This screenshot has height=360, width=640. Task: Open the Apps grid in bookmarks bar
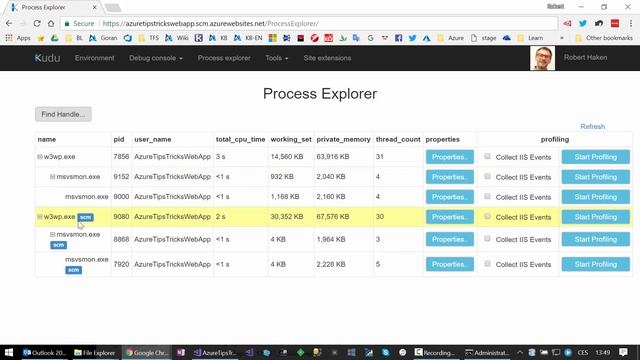[18, 38]
